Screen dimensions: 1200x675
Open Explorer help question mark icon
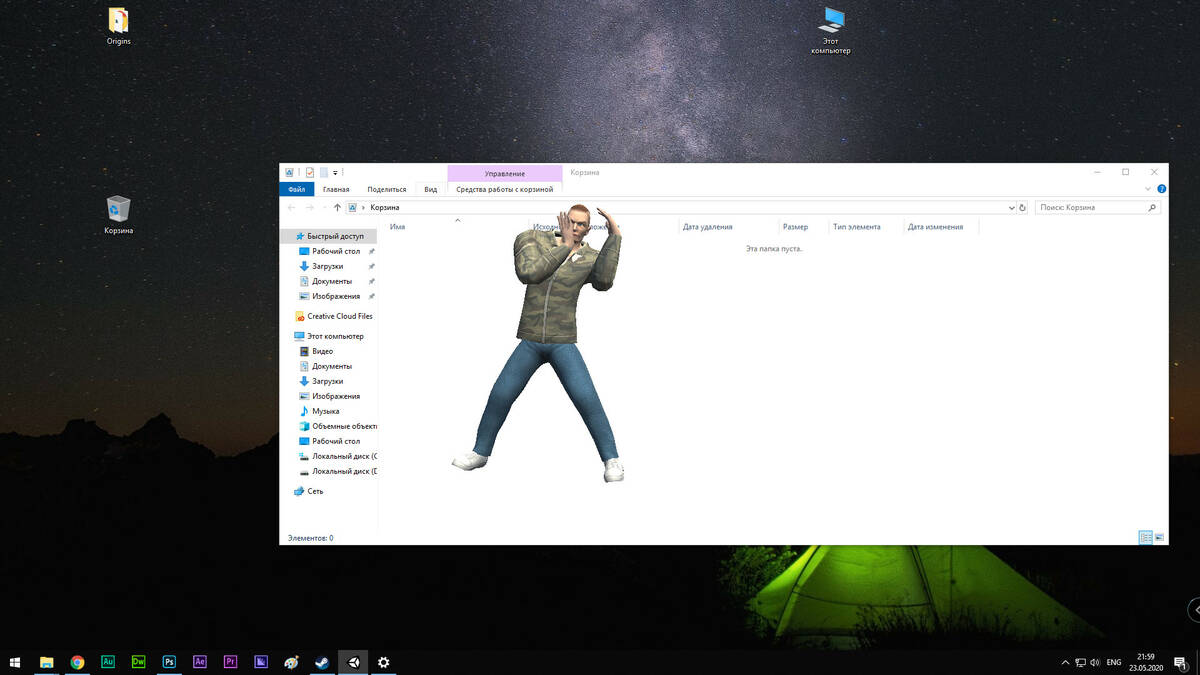point(1161,189)
